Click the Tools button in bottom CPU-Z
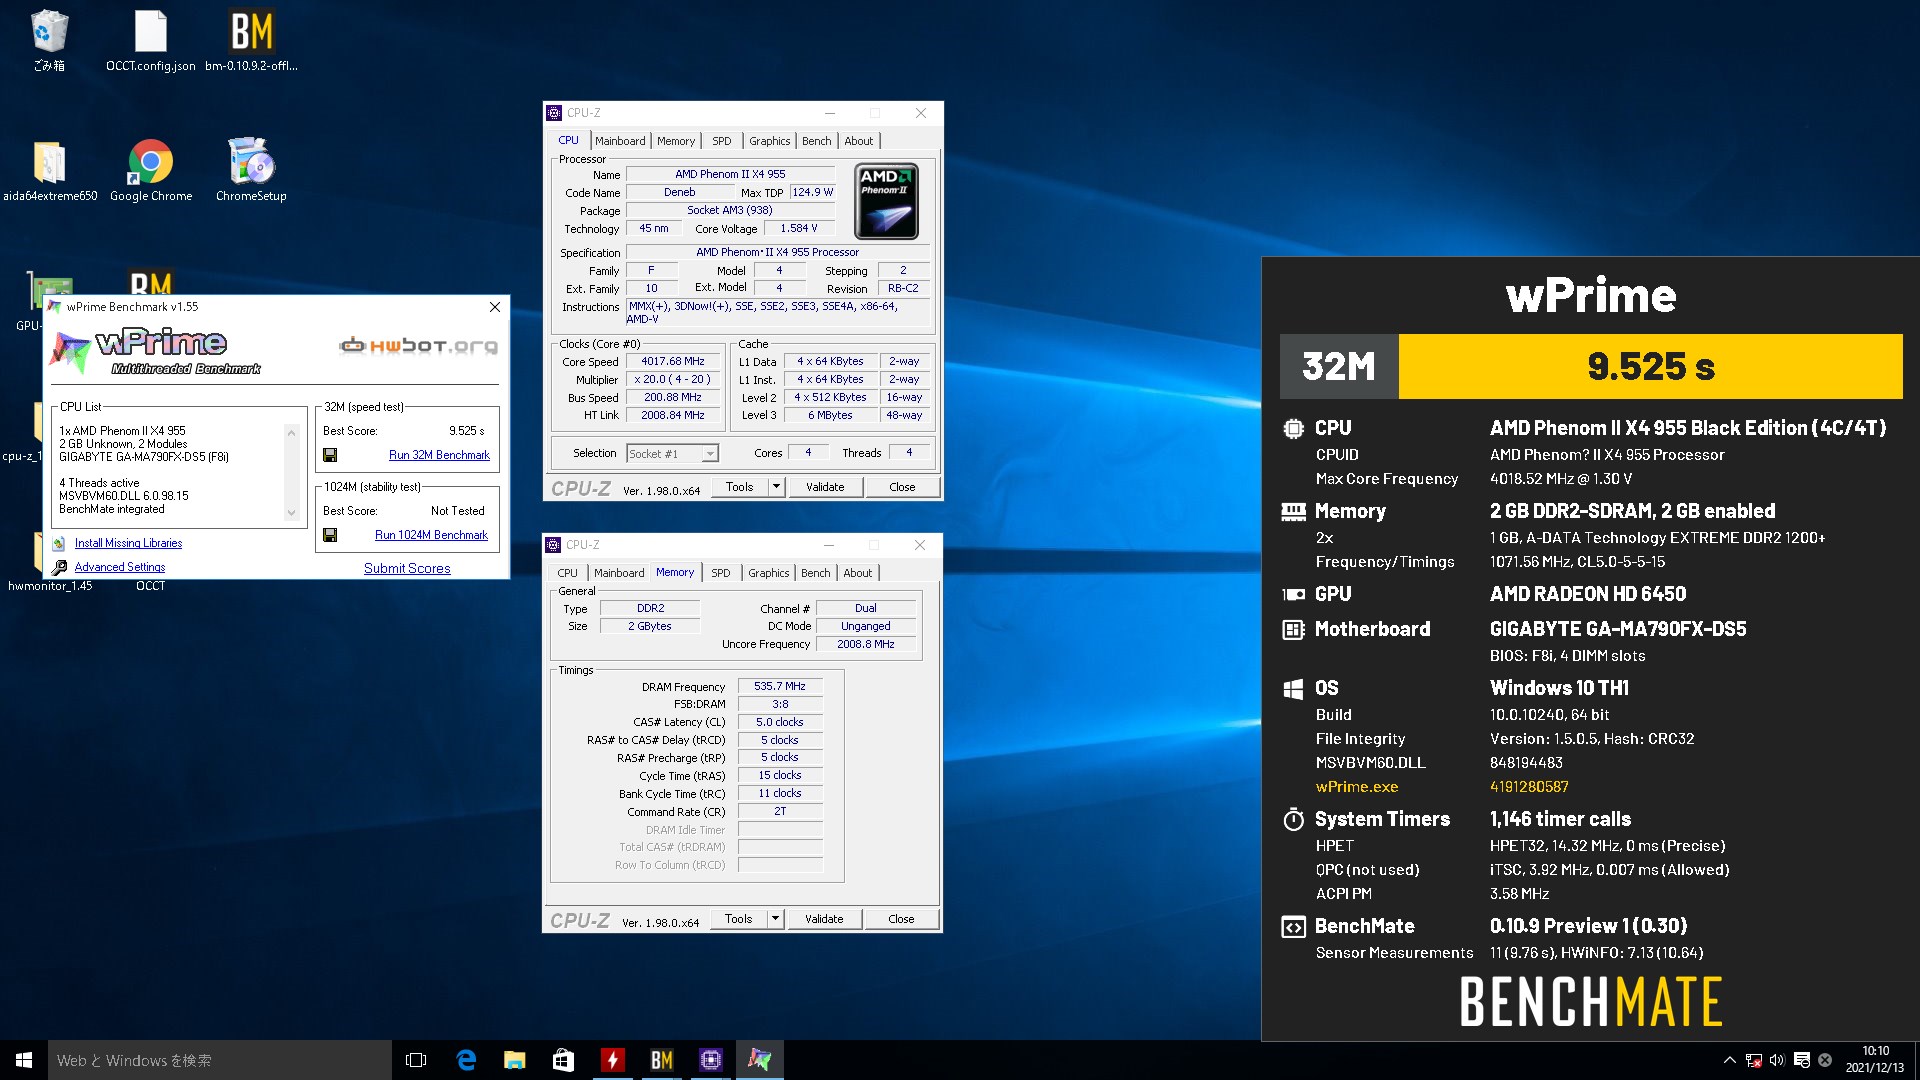Screen dimensions: 1920x1080 (x=739, y=919)
